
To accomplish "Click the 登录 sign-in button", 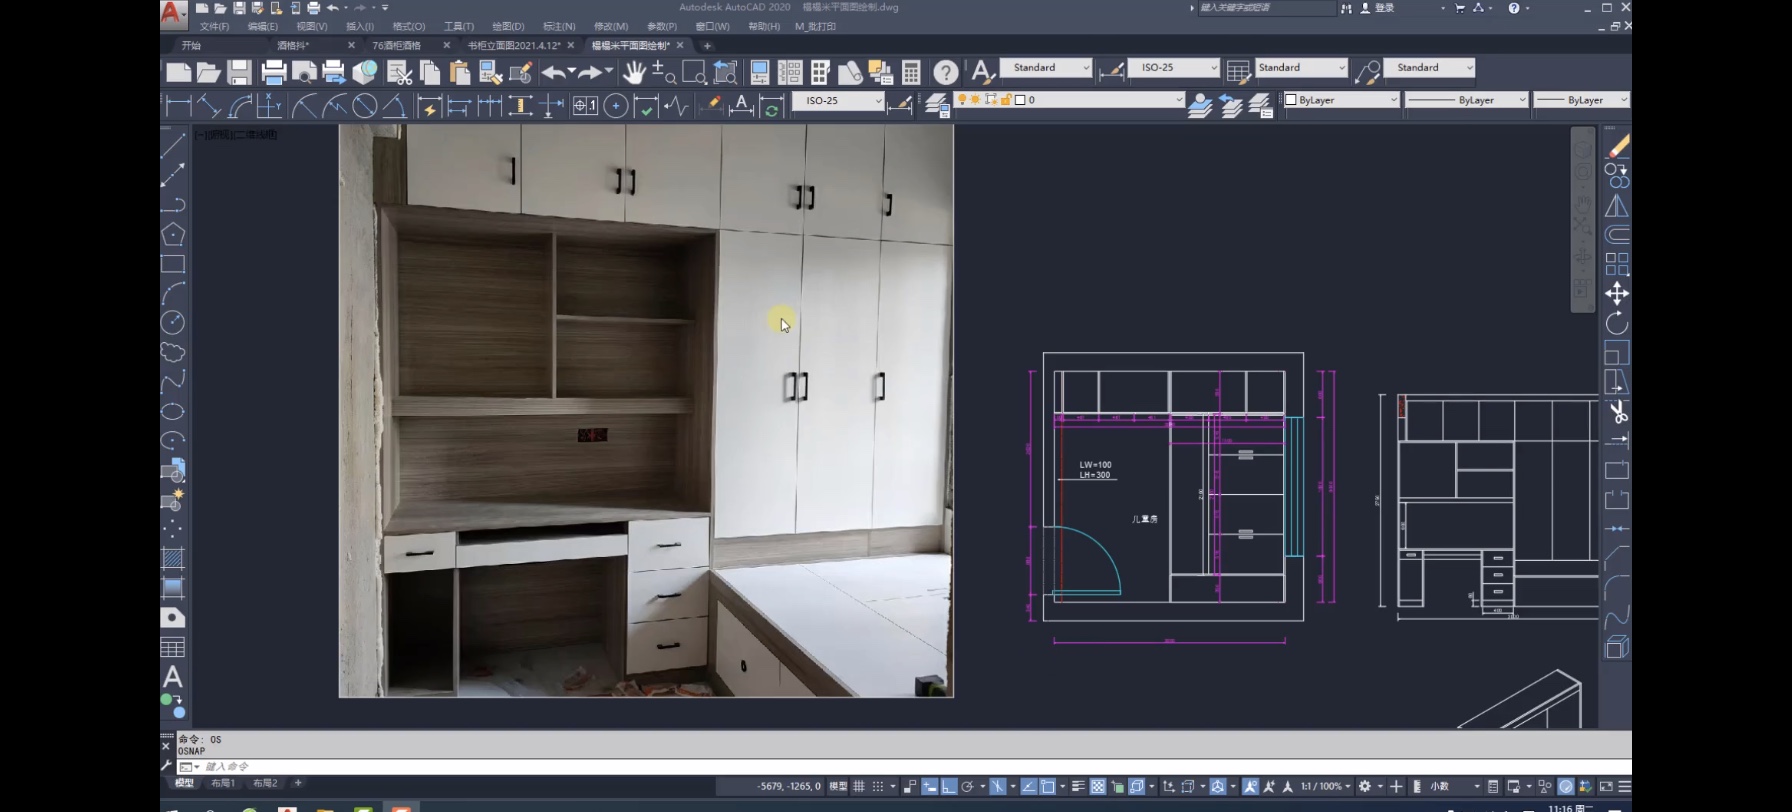I will pos(1384,8).
